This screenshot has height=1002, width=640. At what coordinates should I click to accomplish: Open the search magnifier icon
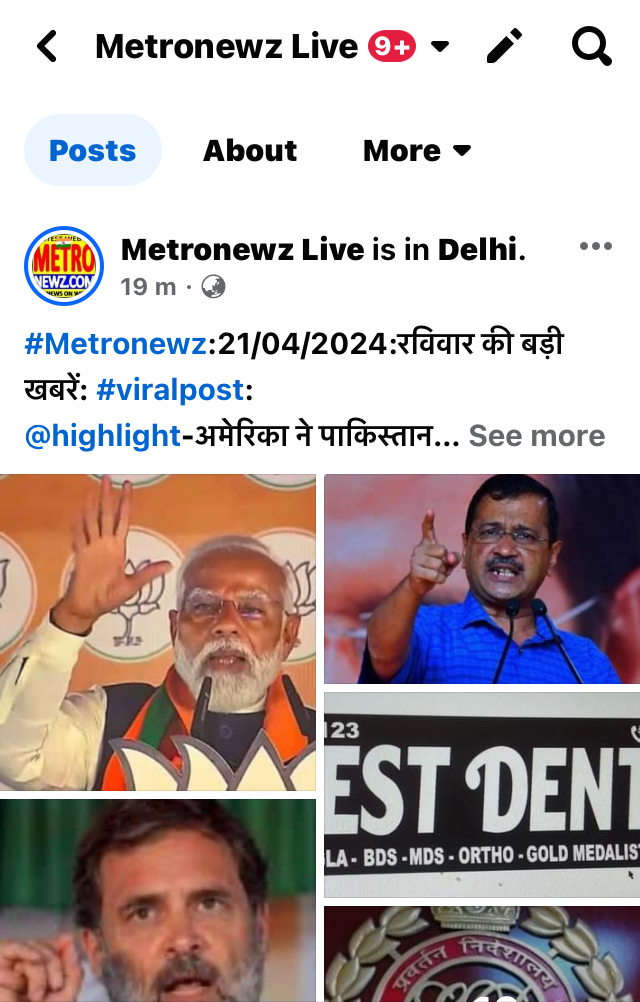(591, 46)
